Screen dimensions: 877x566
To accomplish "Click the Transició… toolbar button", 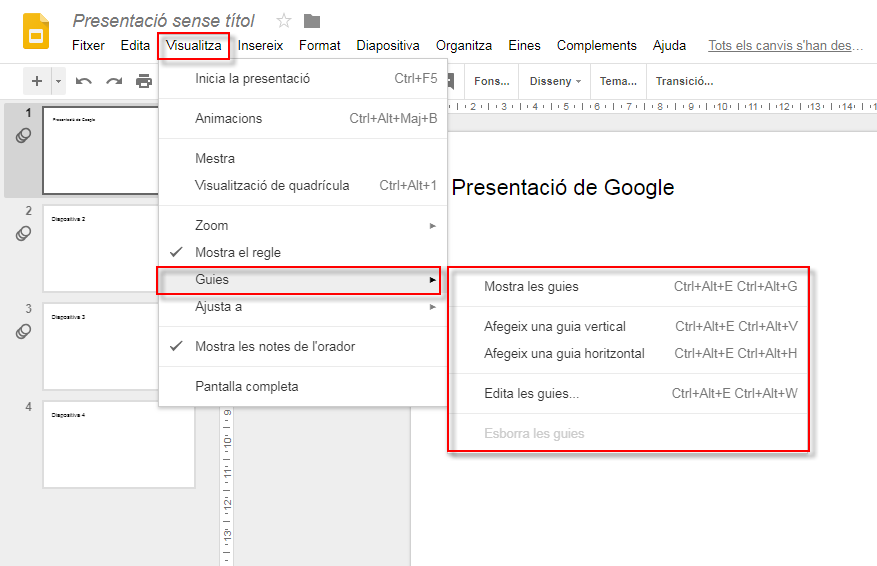I will pyautogui.click(x=684, y=81).
